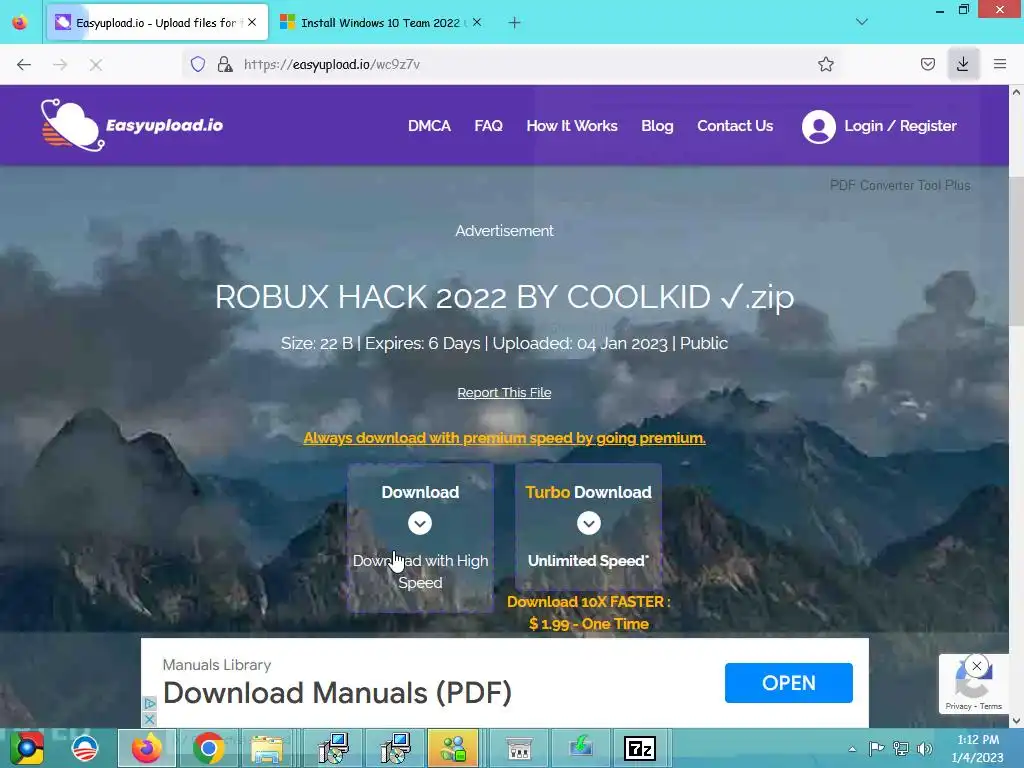The height and width of the screenshot is (768, 1024).
Task: Click the user avatar icon near Login
Action: [x=818, y=127]
